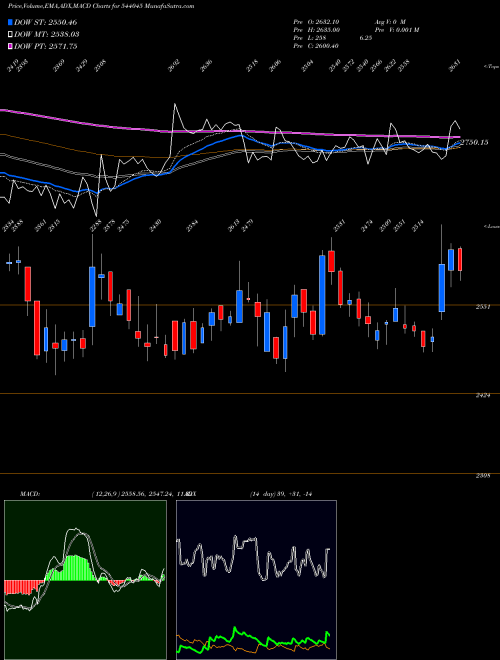Click the last red candlestick on the right
500x660 pixels.
click(460, 259)
